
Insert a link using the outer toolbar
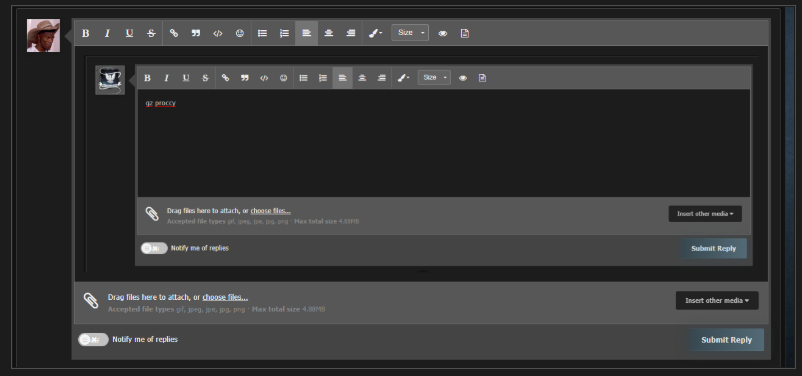(174, 33)
